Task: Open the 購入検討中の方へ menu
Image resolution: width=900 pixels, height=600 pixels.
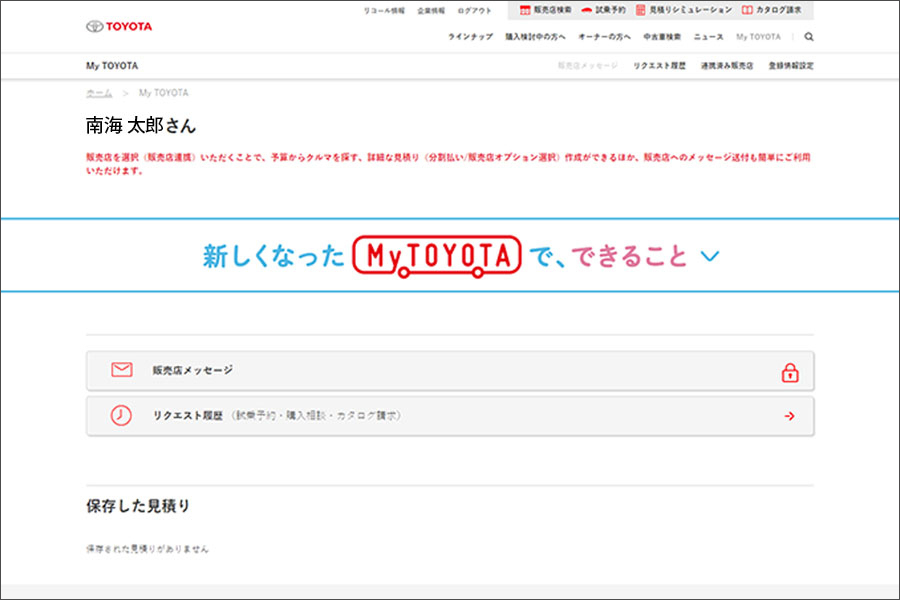Action: 535,37
